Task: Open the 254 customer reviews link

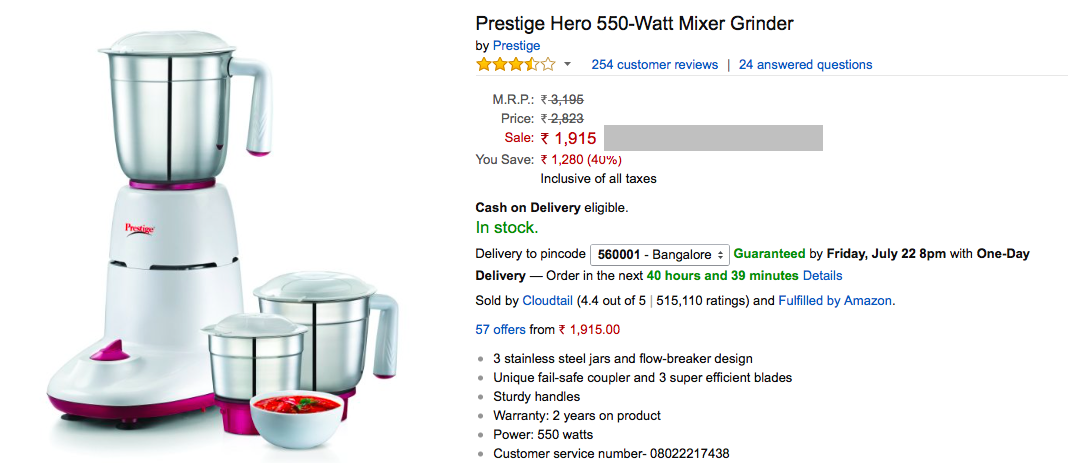Action: 654,65
